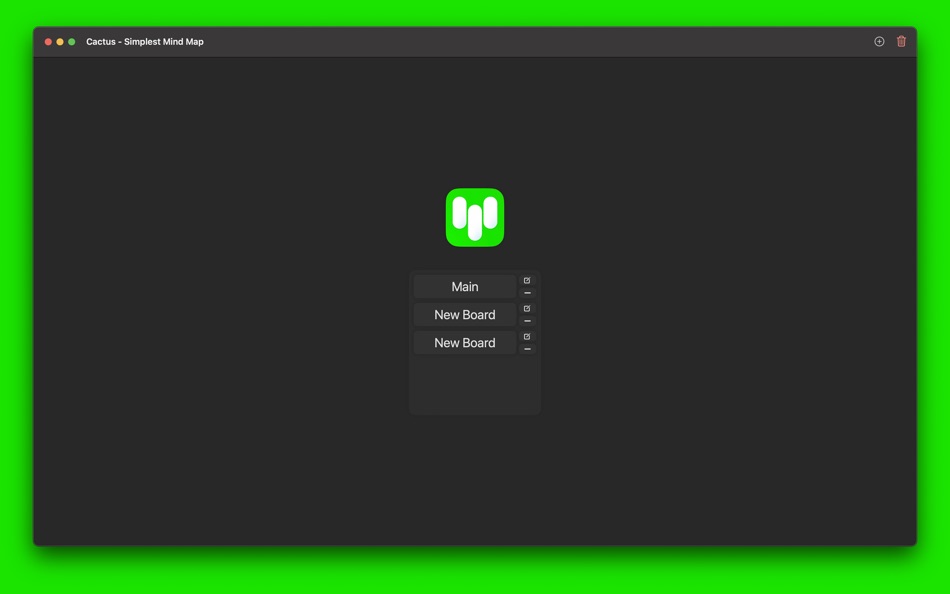Remove the Main board using its minus icon
The width and height of the screenshot is (950, 594).
[x=527, y=293]
